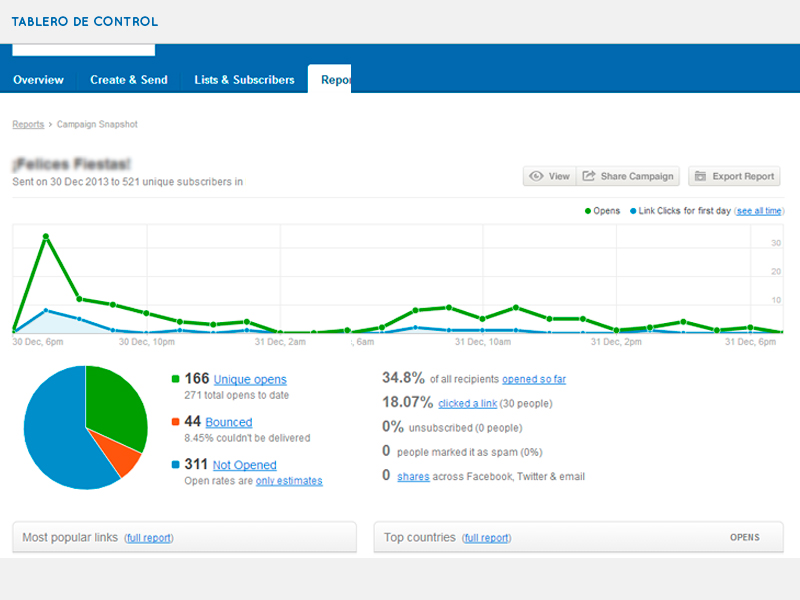Image resolution: width=800 pixels, height=600 pixels.
Task: Open full report for Top countries
Action: coord(487,538)
